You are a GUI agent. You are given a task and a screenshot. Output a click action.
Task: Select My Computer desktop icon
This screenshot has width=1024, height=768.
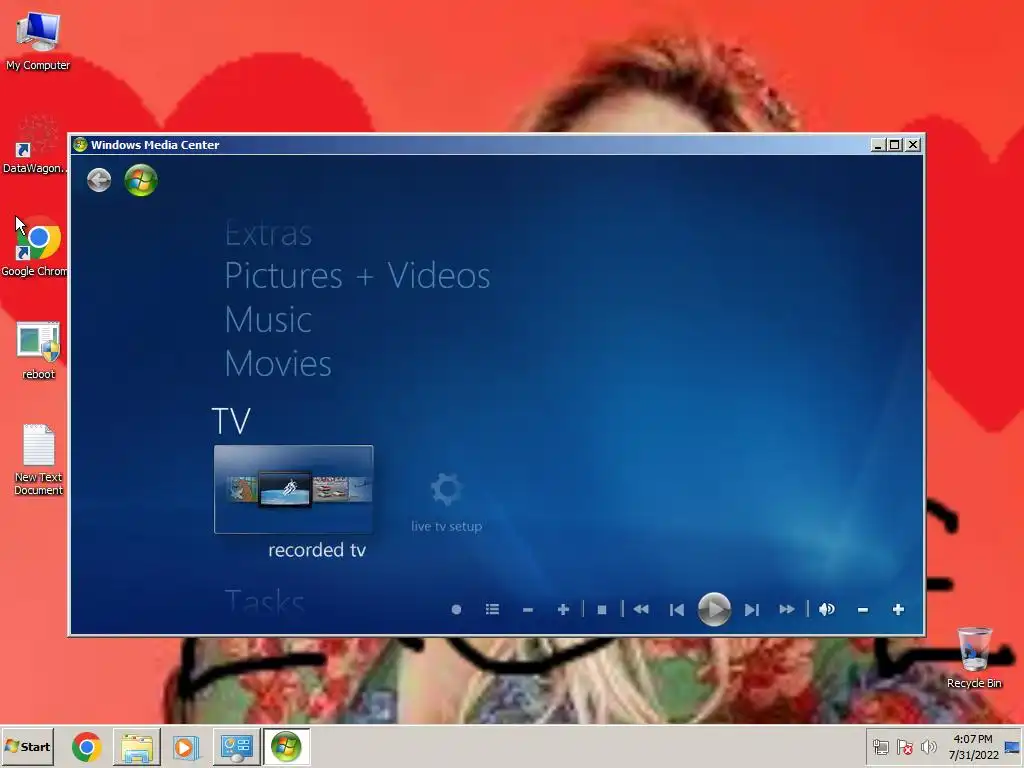pos(38,42)
